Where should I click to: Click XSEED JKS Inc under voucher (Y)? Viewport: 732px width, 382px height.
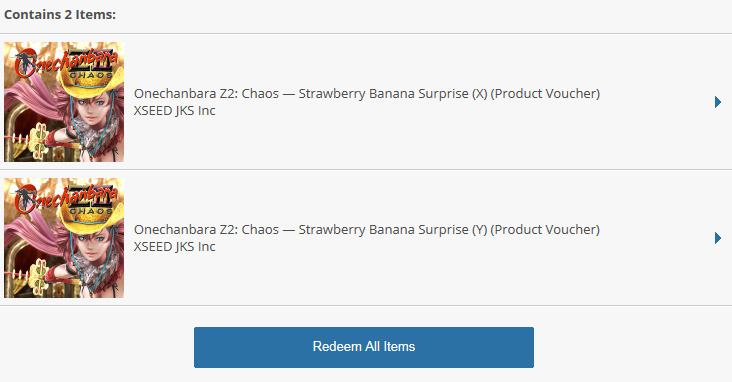point(175,247)
